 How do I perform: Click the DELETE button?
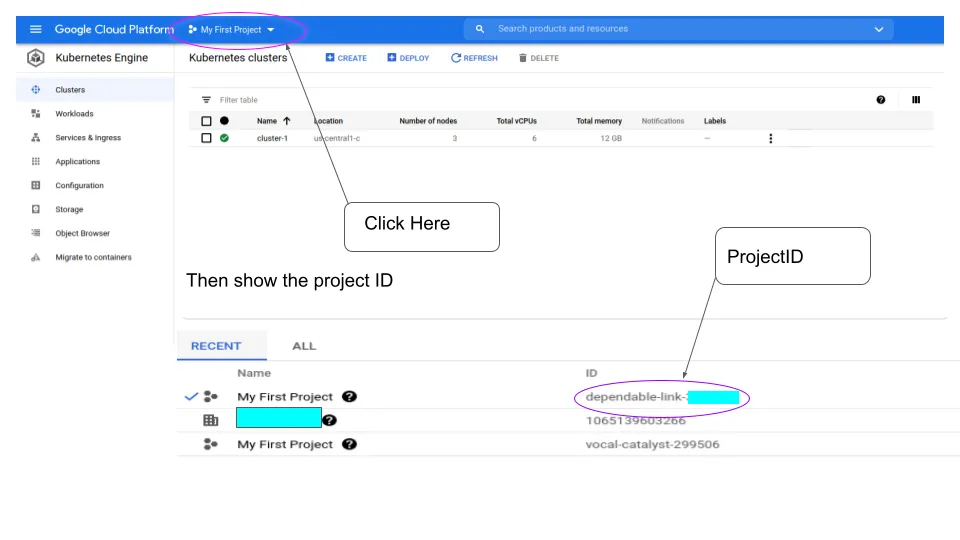pos(539,58)
